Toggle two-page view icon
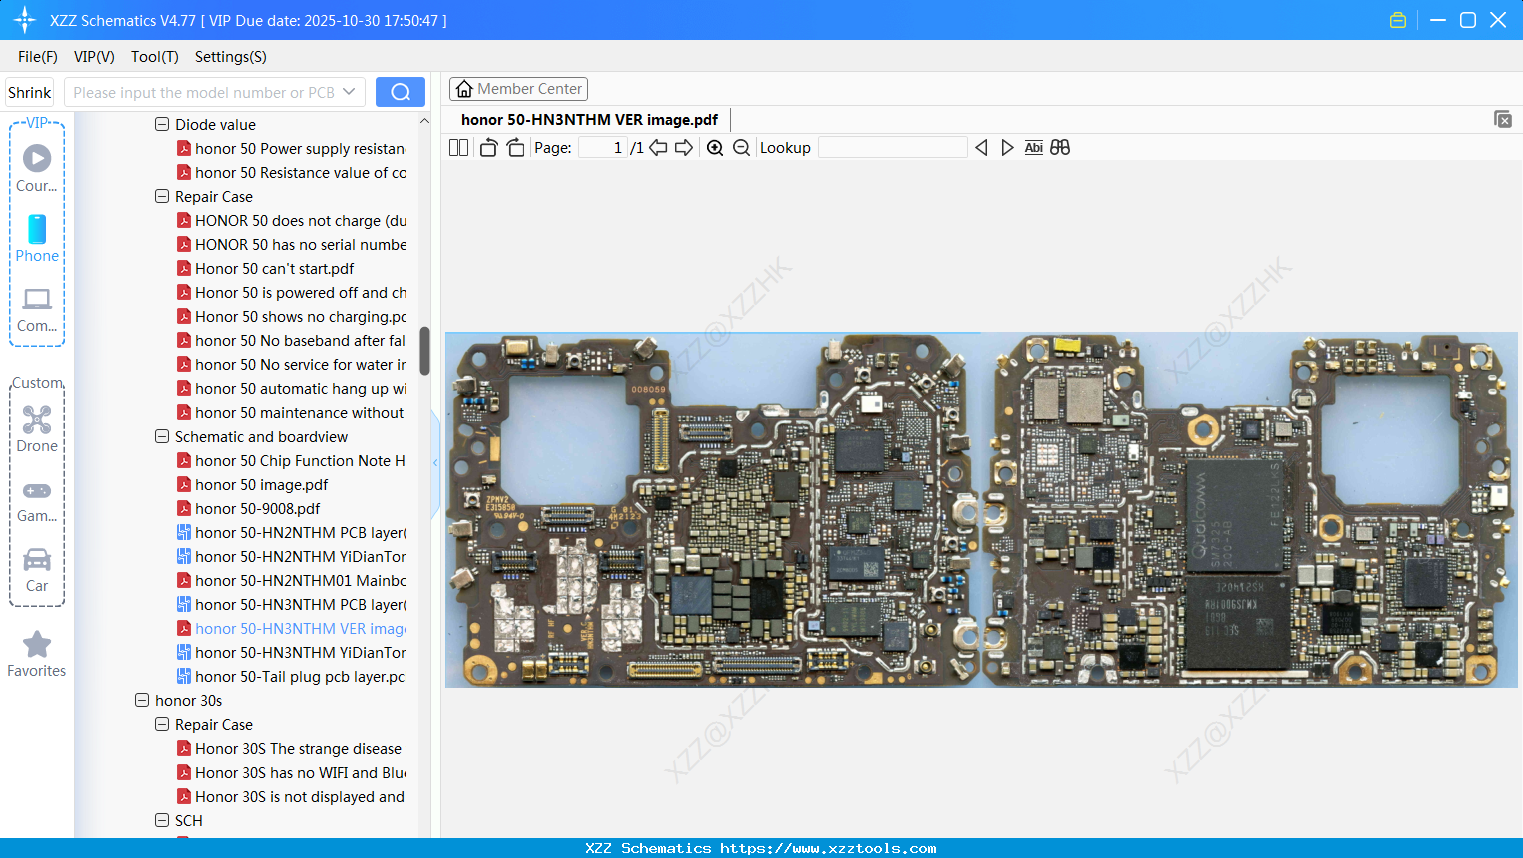 (x=458, y=148)
